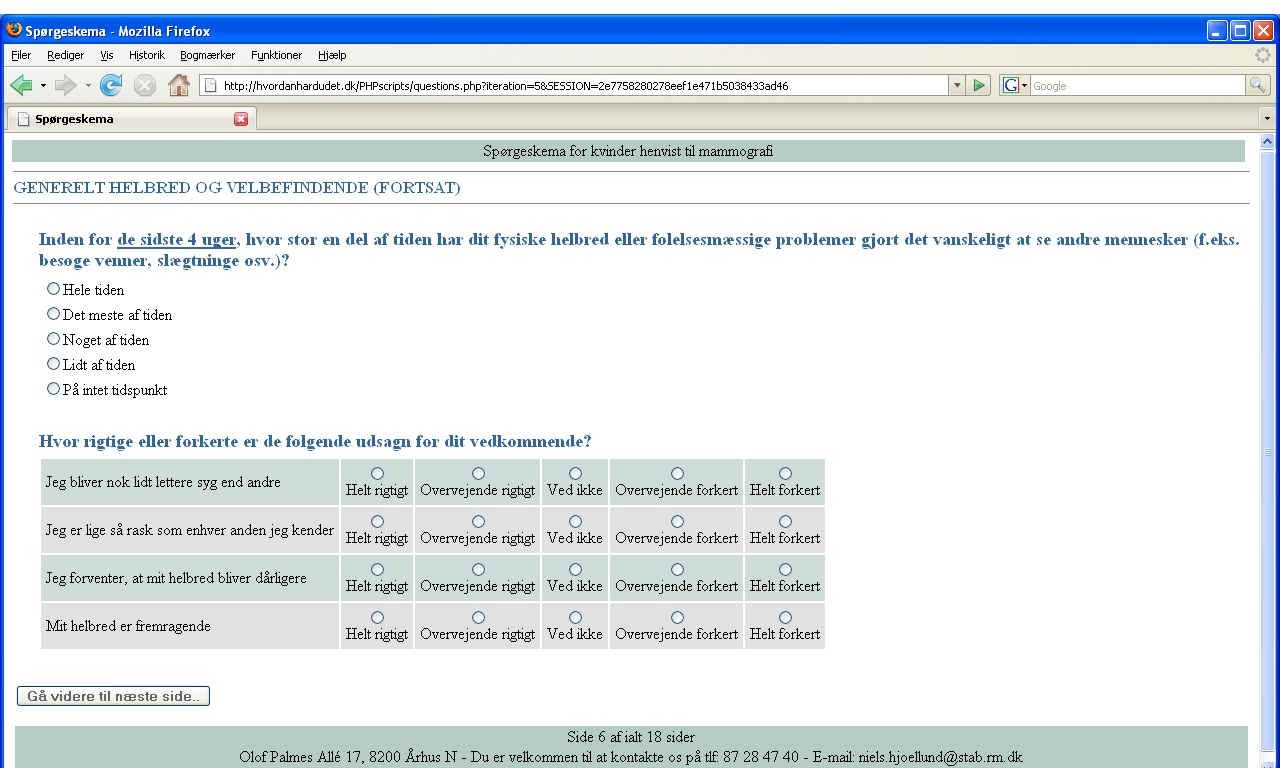
Task: Click the green Back arrow button
Action: coord(21,86)
